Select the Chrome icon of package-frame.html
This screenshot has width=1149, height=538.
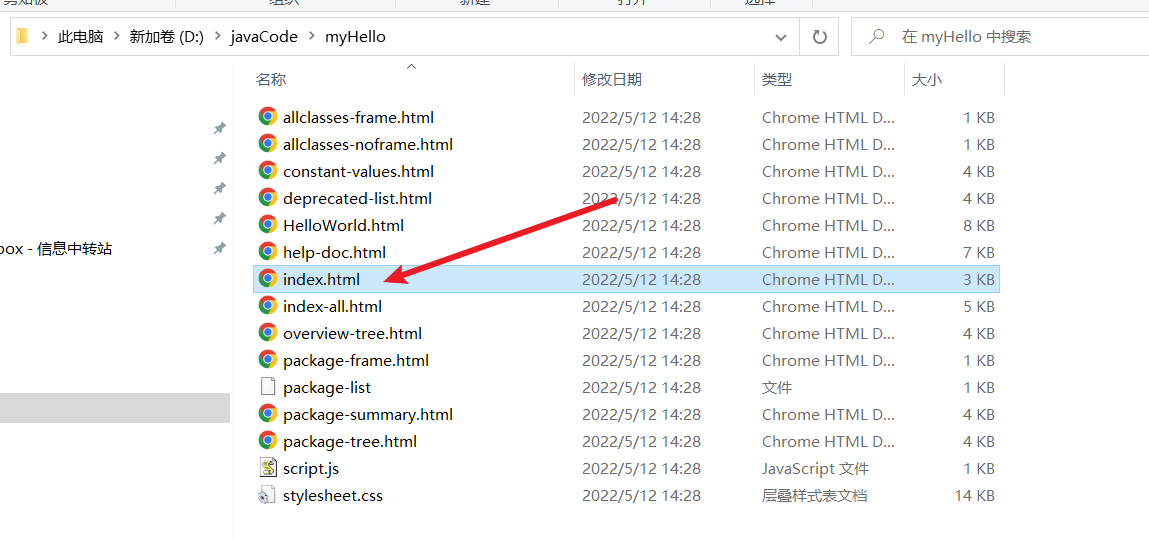(x=267, y=360)
